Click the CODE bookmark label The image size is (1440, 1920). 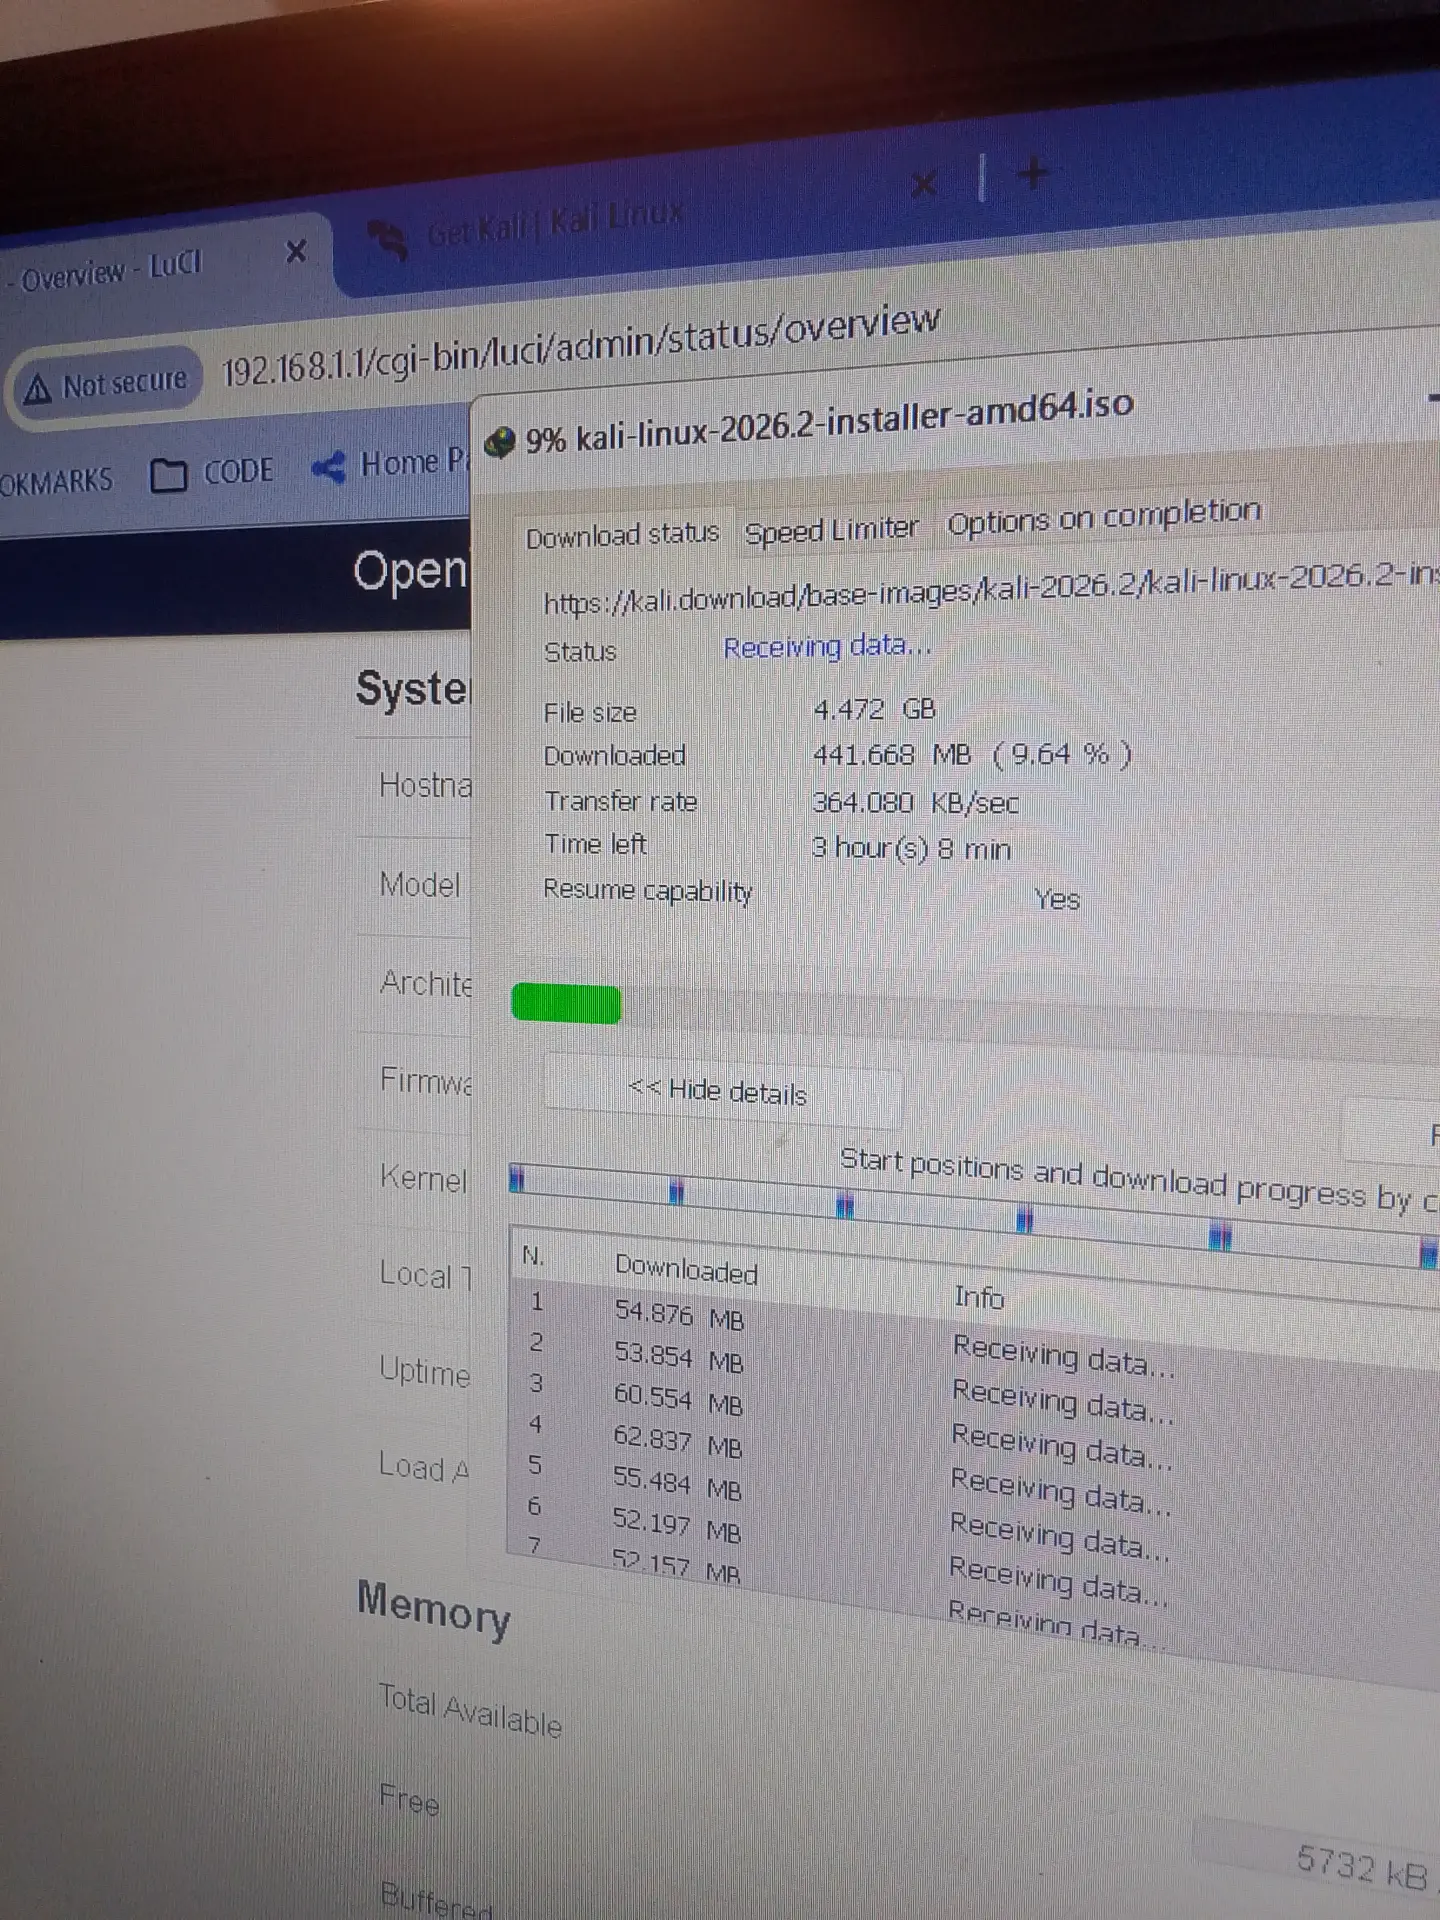pos(238,471)
